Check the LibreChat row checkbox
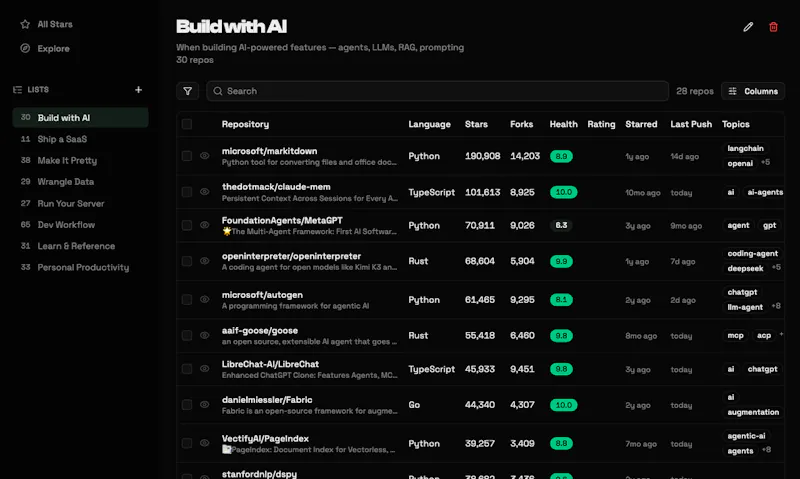 coord(187,369)
